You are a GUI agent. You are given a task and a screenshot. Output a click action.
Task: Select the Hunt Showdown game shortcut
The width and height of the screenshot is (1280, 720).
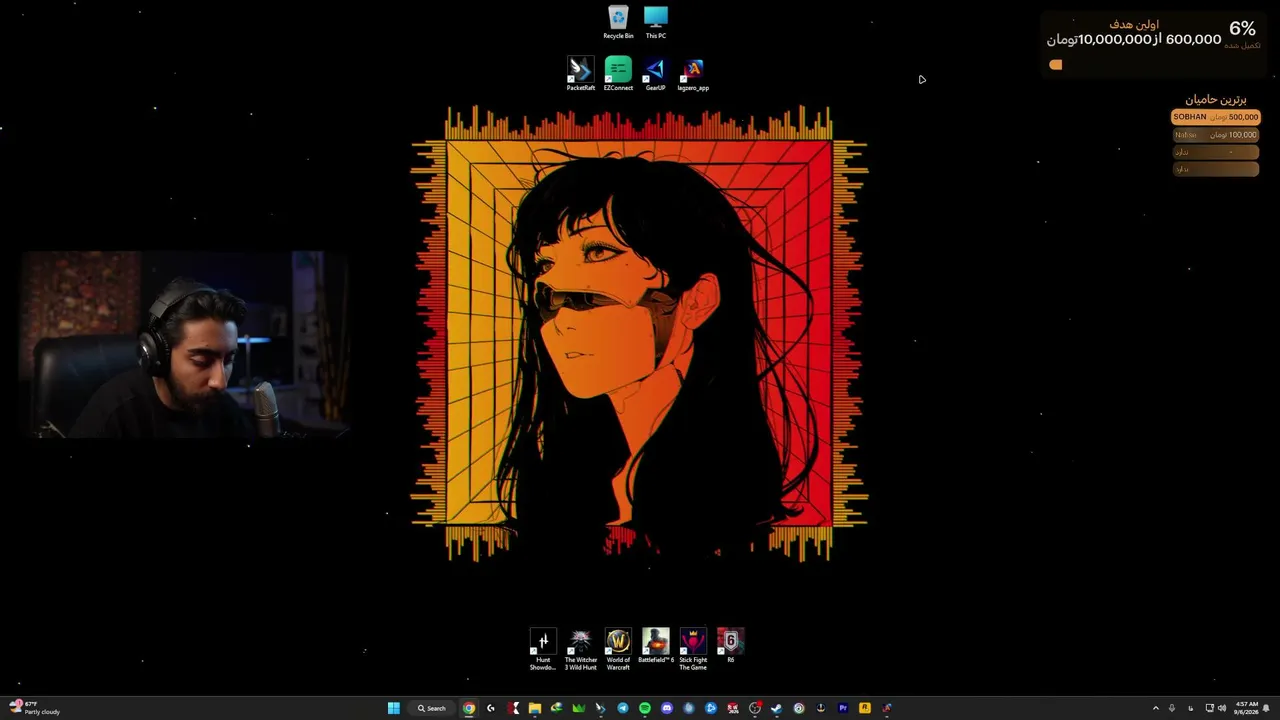pos(543,649)
